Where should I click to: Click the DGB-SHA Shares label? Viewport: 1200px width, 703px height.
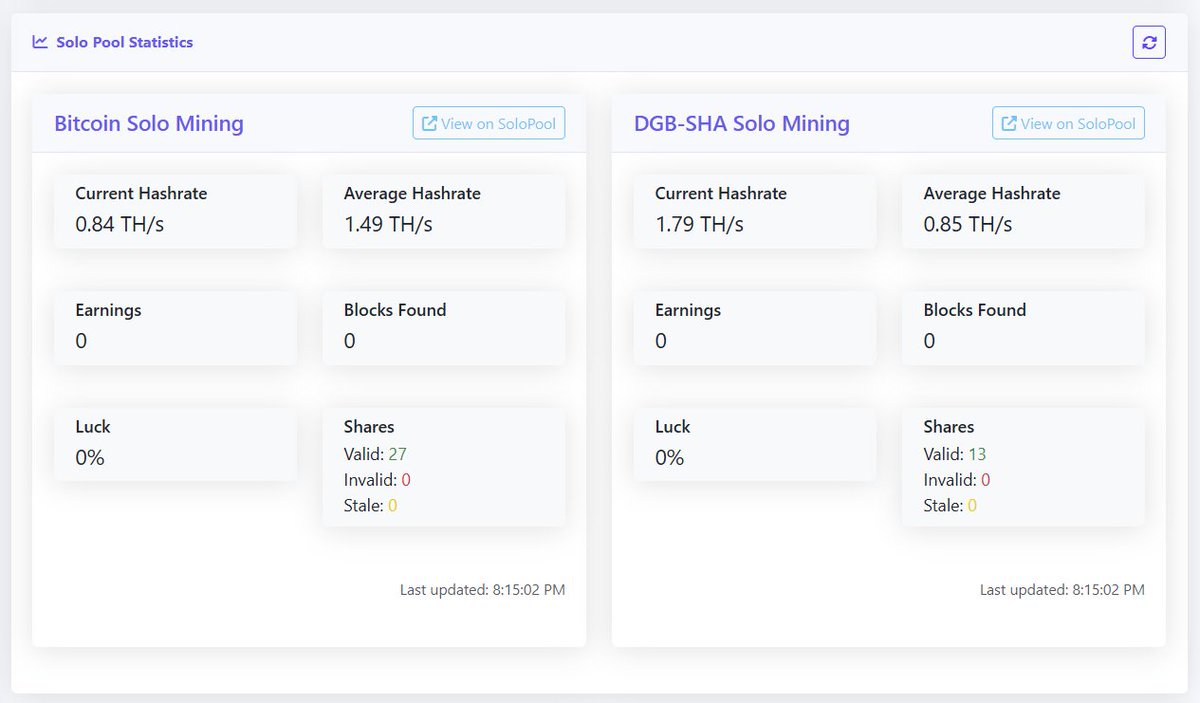pyautogui.click(x=949, y=427)
